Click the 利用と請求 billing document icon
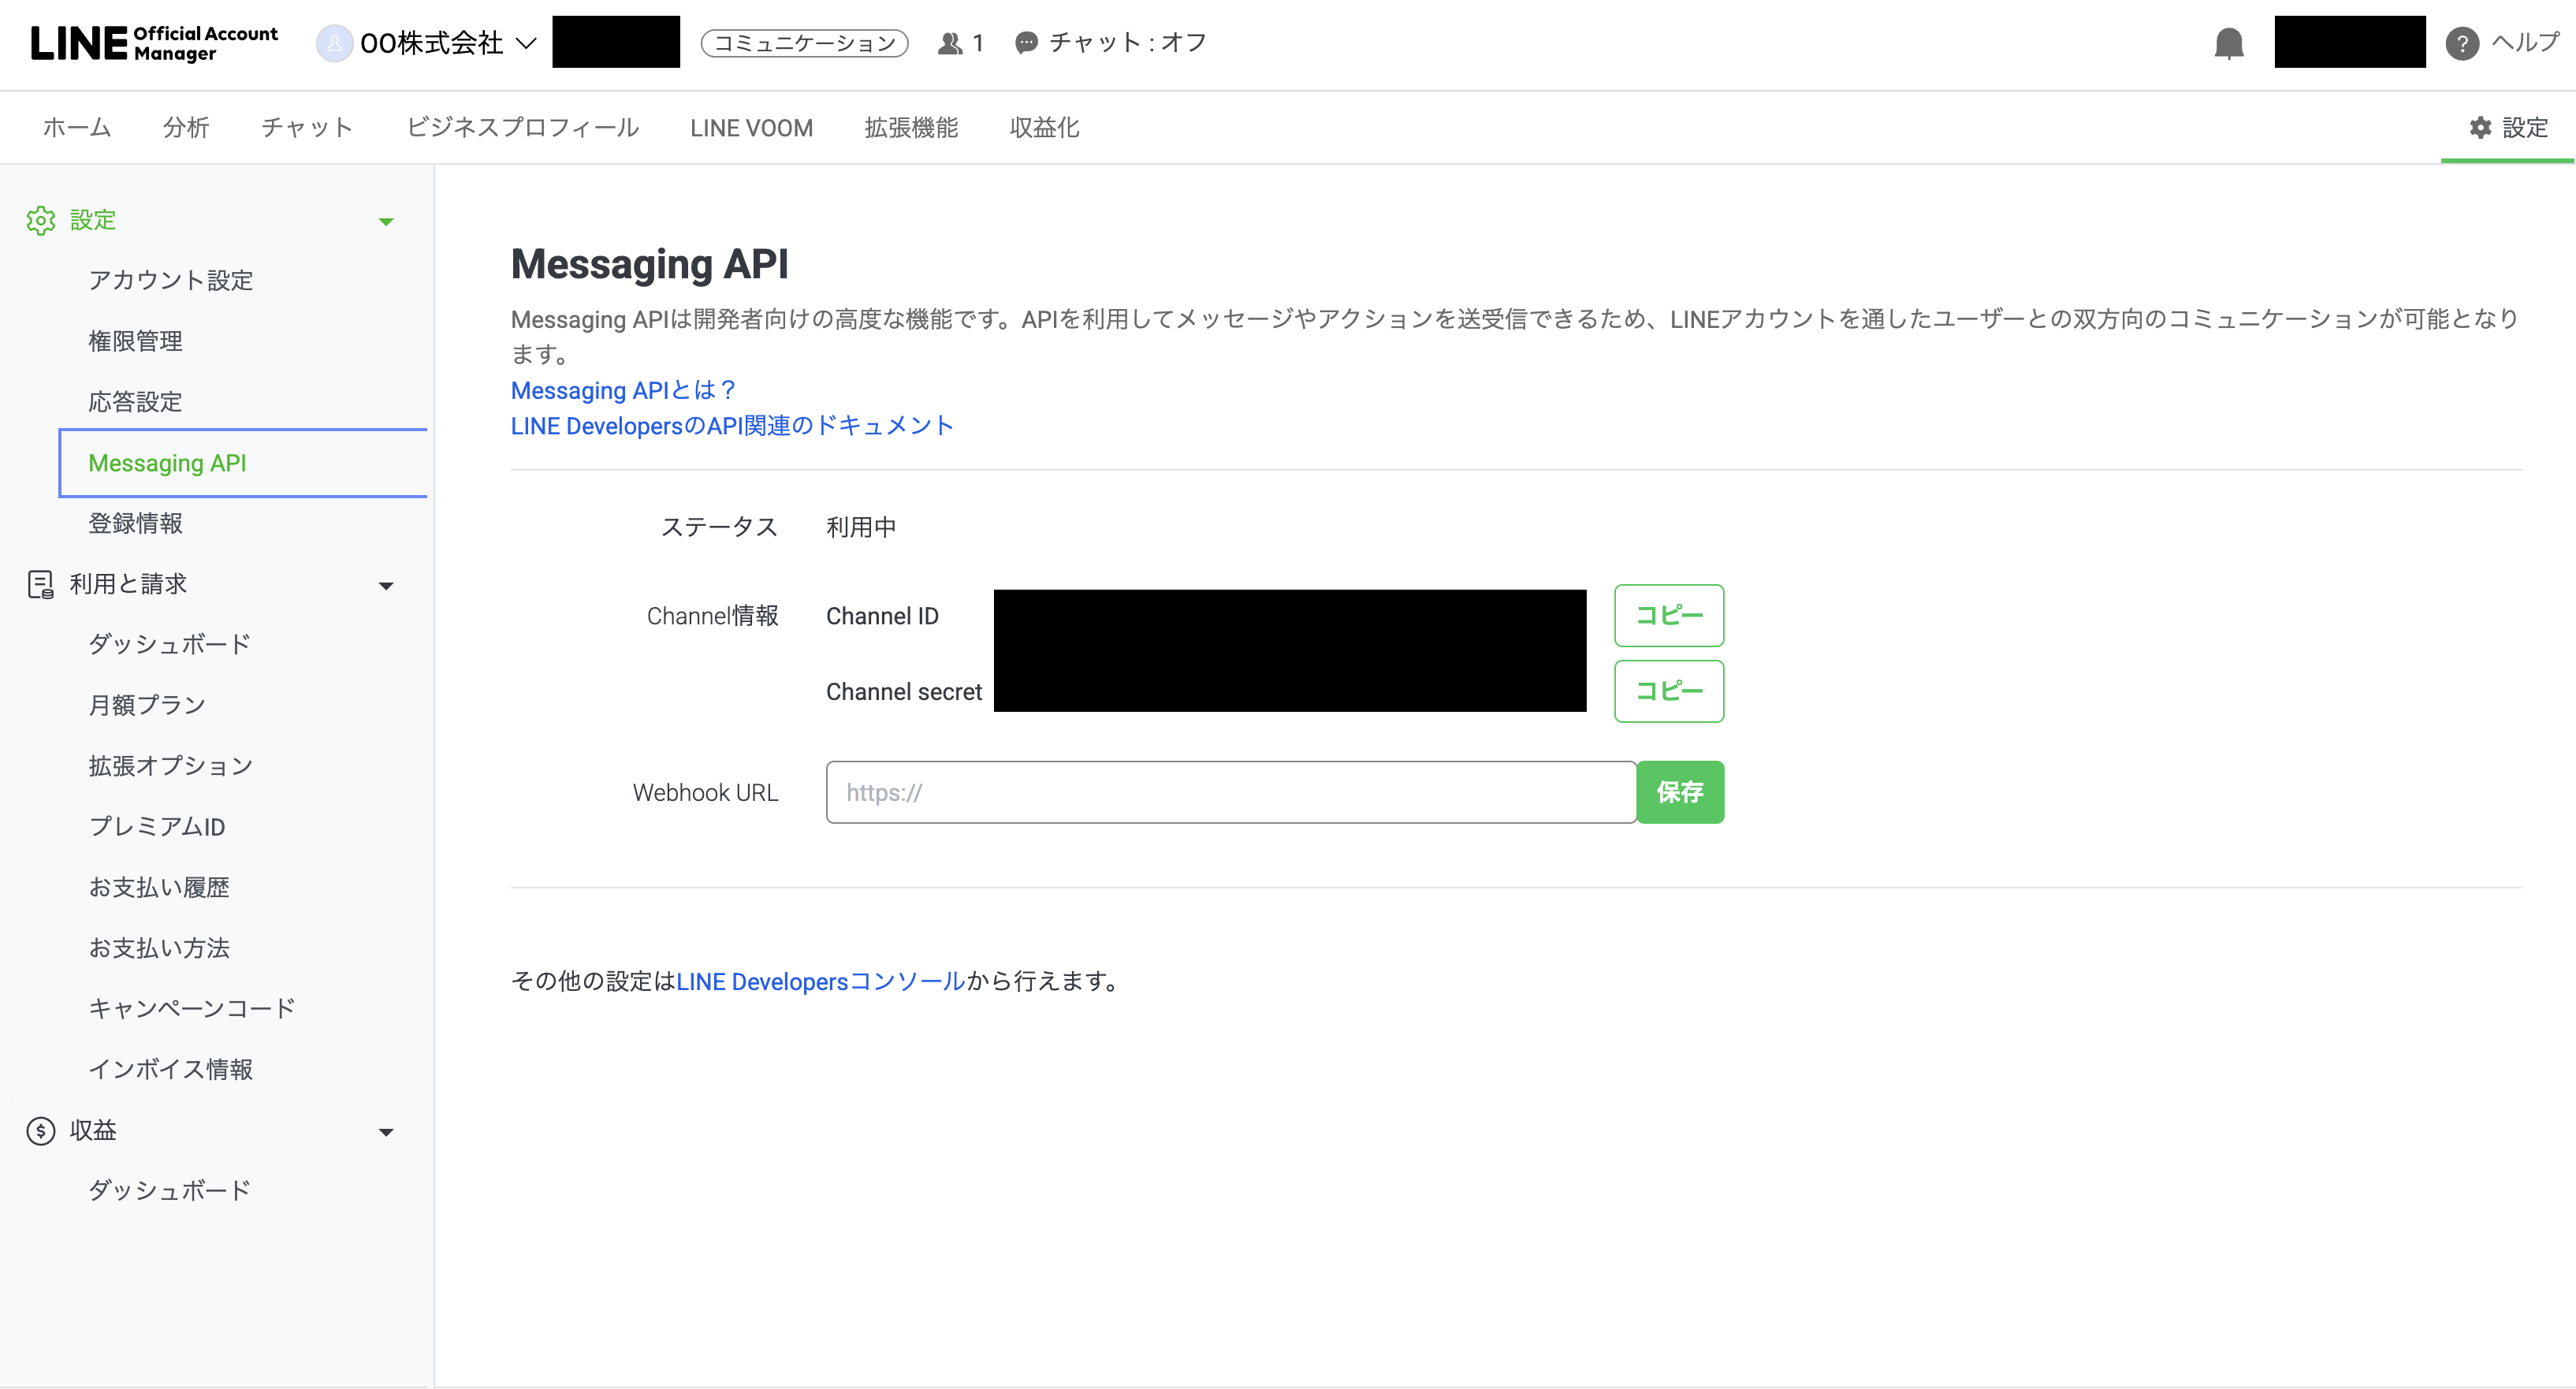2576x1389 pixels. pyautogui.click(x=41, y=584)
